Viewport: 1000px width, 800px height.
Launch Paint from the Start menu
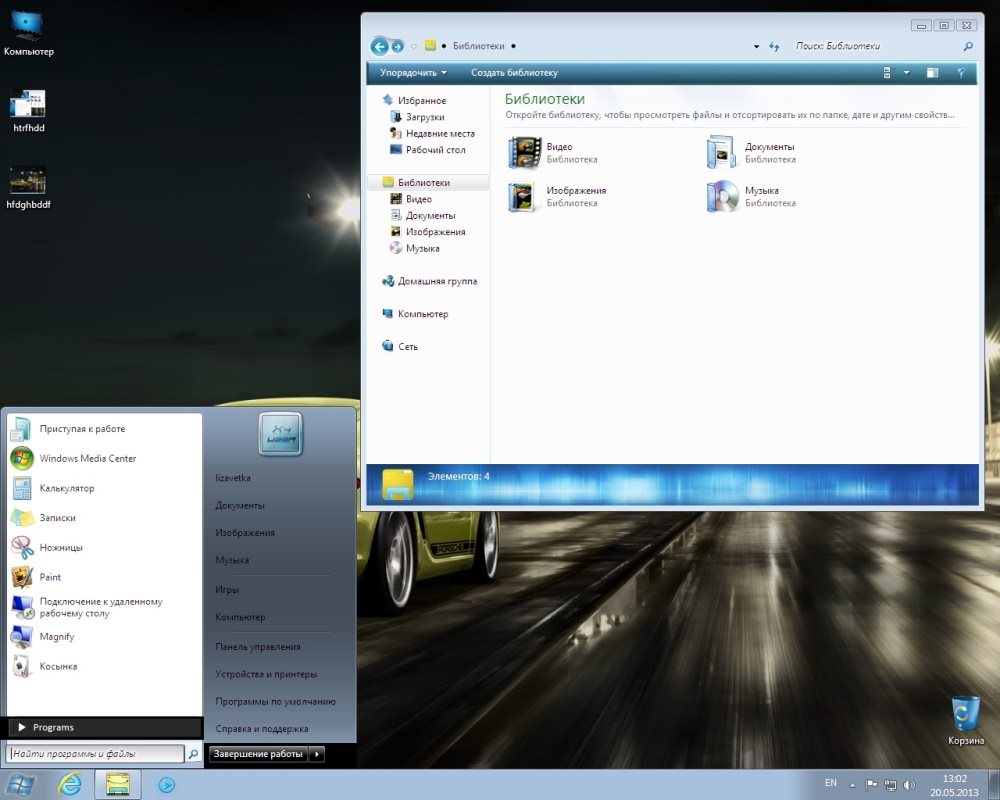pos(50,577)
